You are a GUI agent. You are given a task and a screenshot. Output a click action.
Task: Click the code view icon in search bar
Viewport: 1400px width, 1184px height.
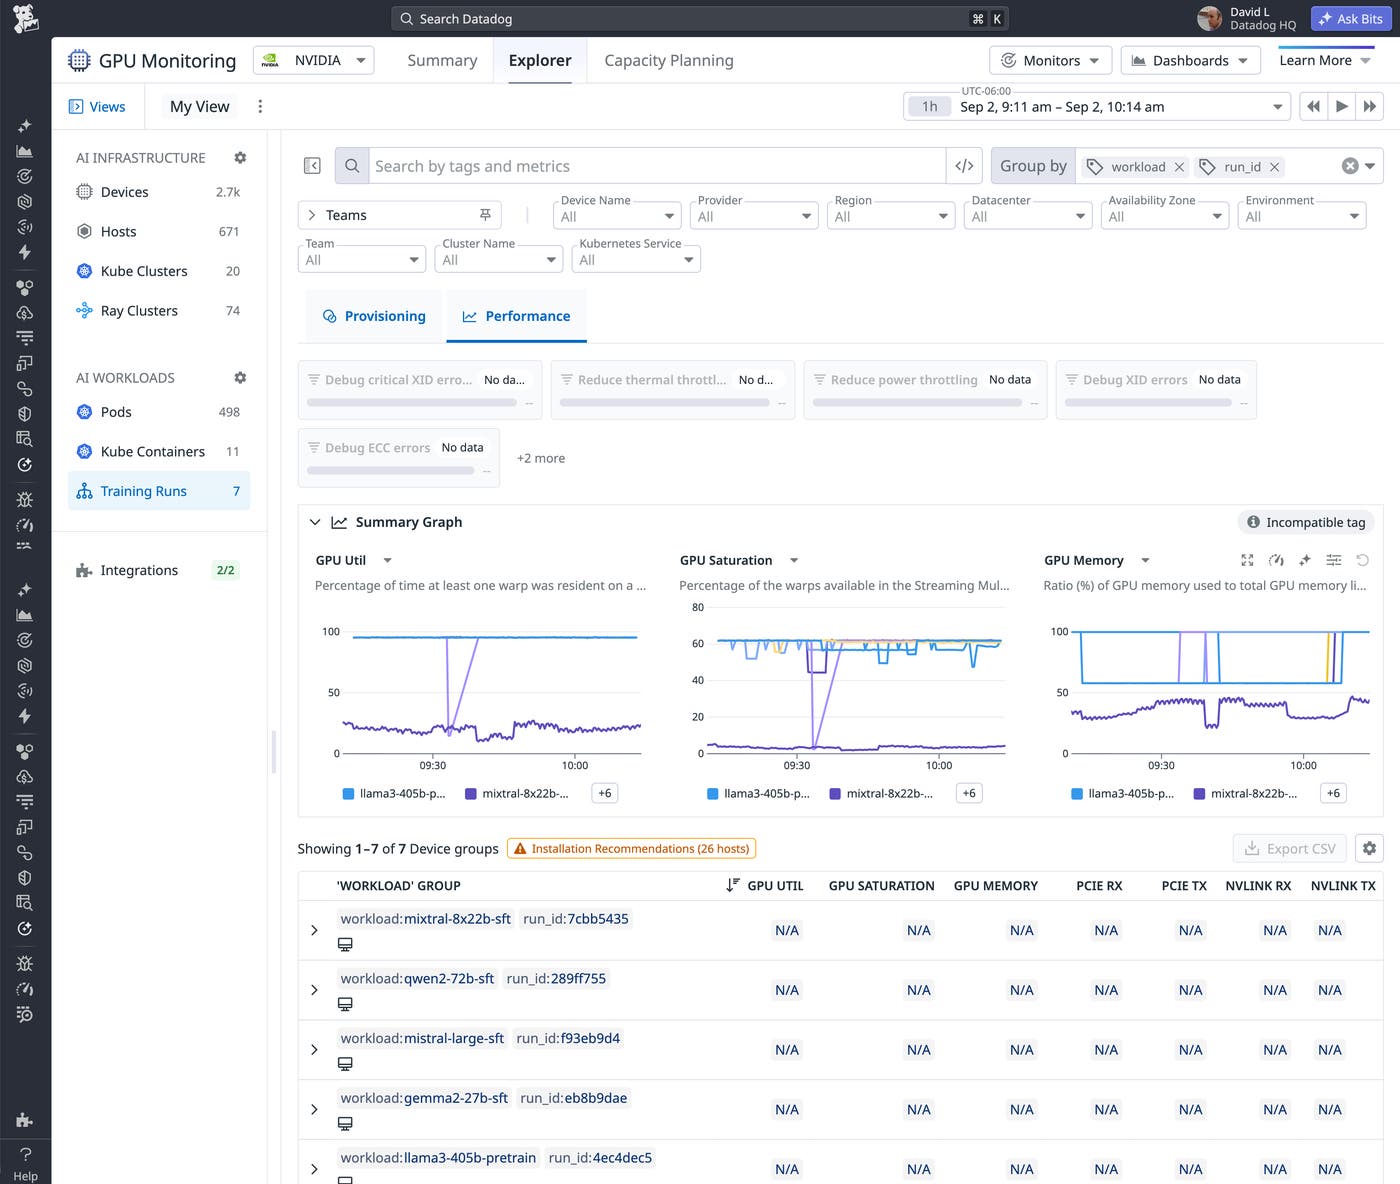(964, 166)
